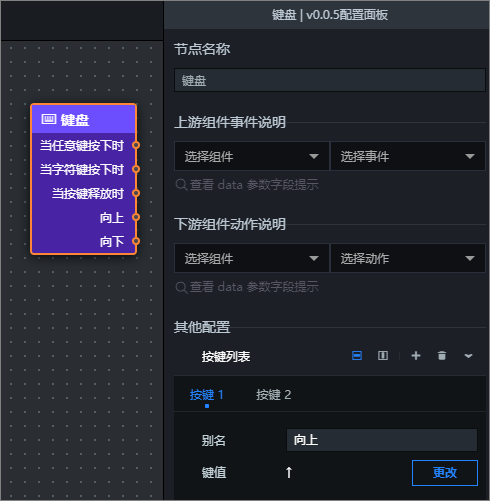Click the 节点名称 input field containing 键盘
The image size is (490, 501).
click(330, 80)
